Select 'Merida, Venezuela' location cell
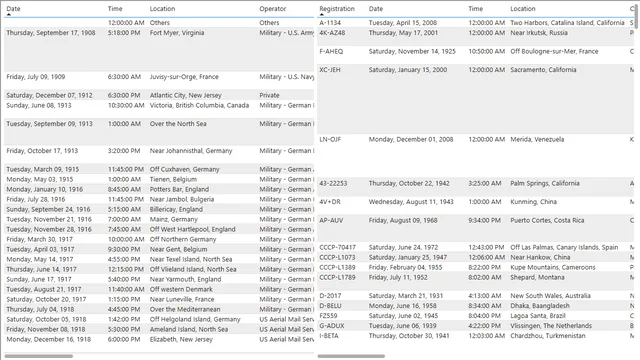 pos(537,139)
